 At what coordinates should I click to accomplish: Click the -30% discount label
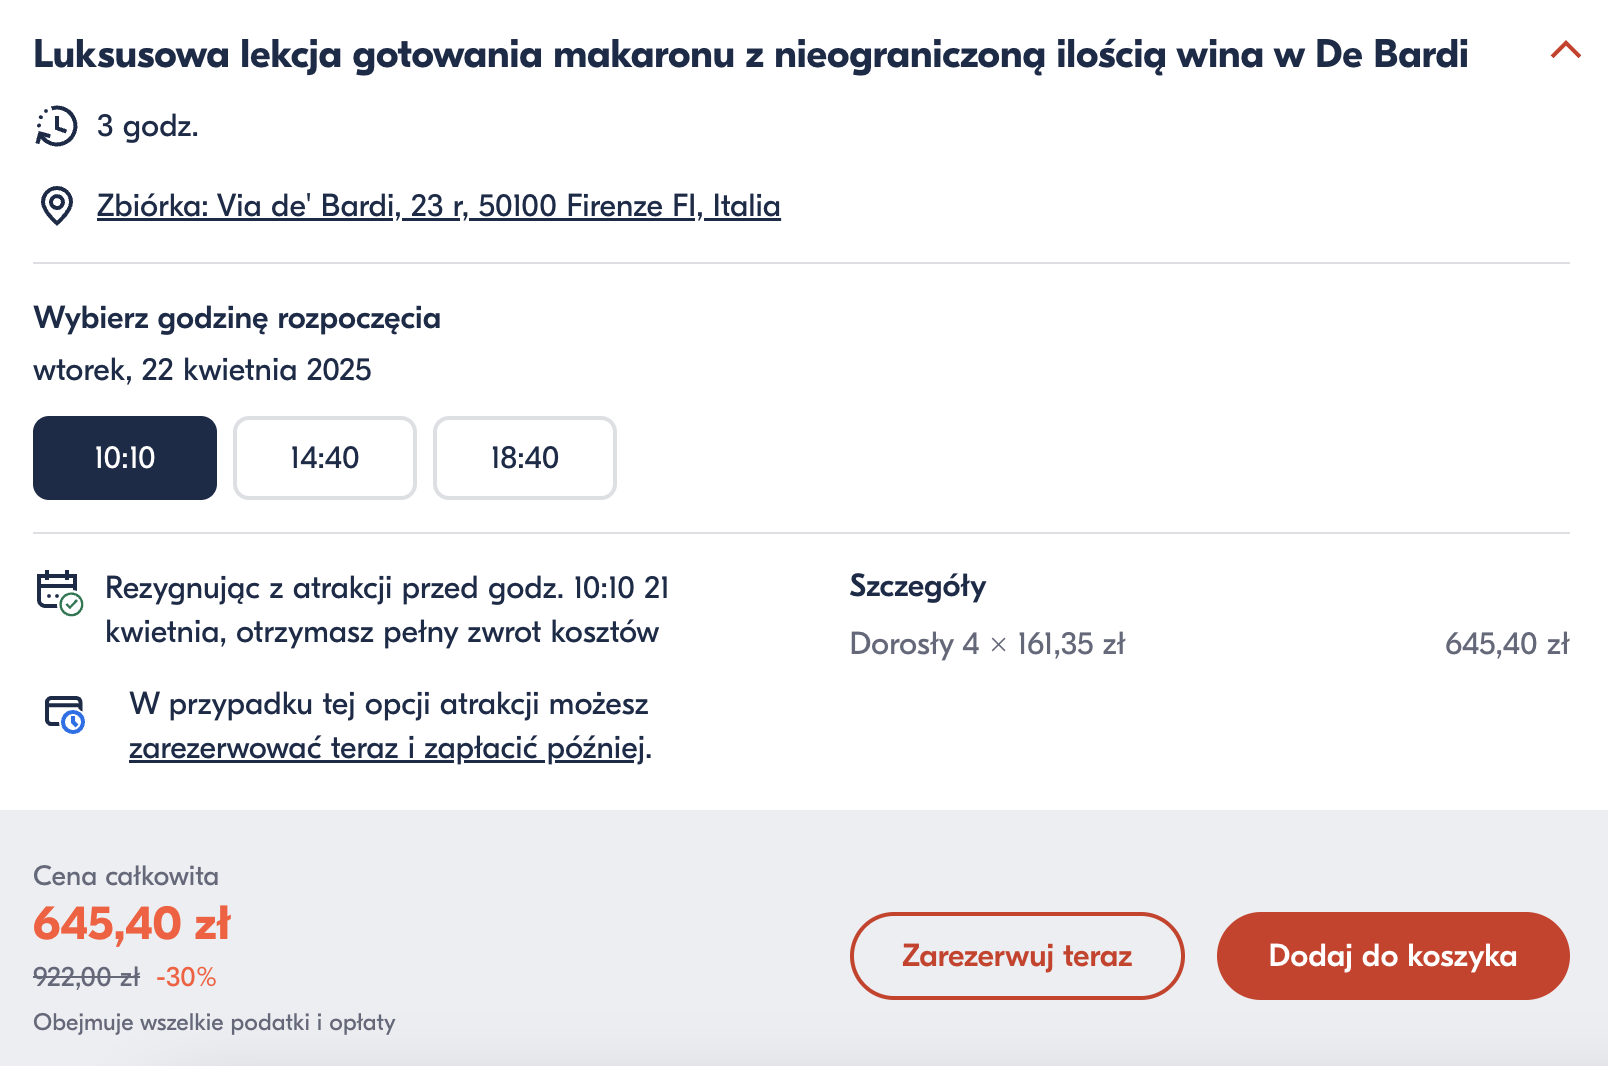[x=186, y=977]
